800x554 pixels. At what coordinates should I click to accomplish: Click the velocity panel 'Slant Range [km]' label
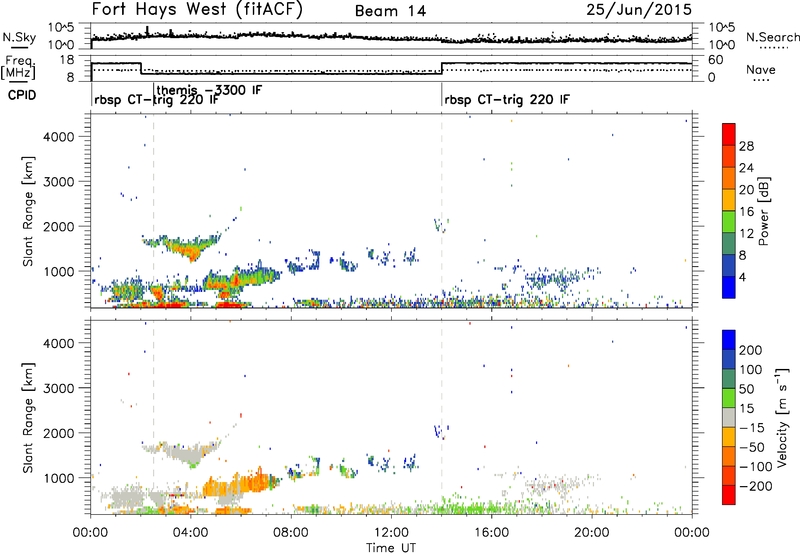point(28,417)
